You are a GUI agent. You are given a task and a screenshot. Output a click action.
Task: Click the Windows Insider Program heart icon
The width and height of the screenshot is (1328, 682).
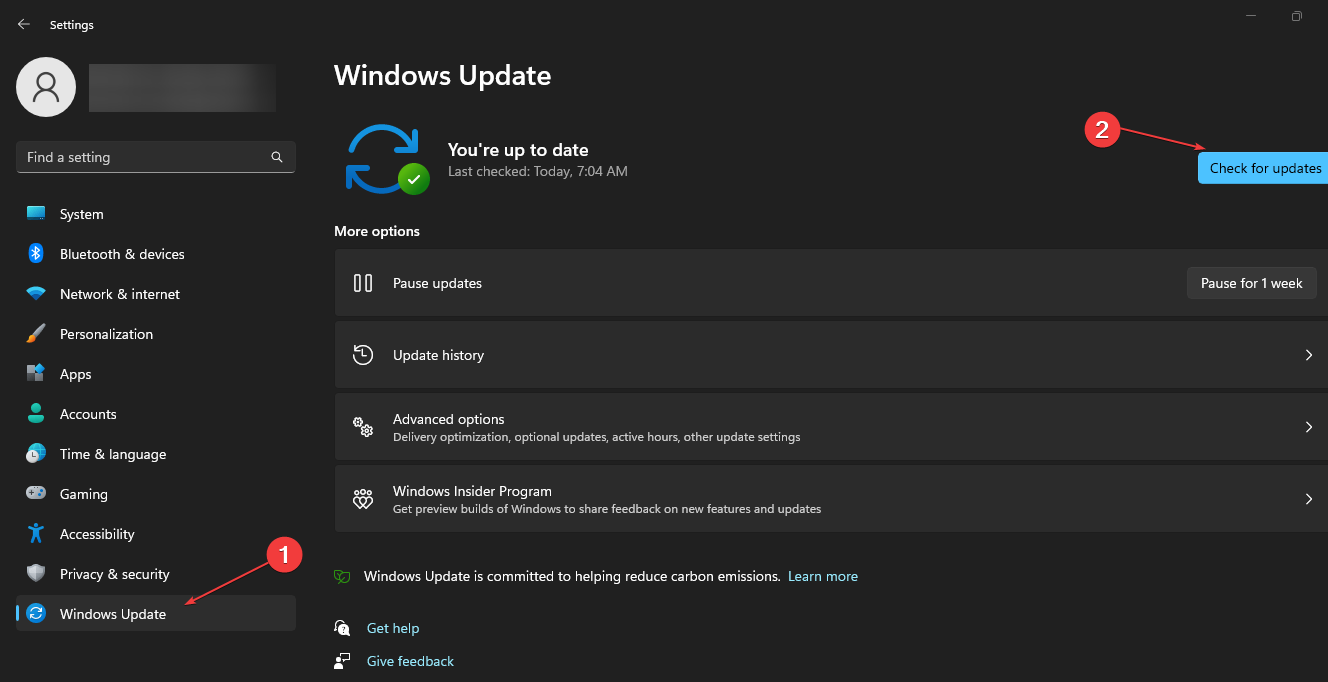coord(363,498)
